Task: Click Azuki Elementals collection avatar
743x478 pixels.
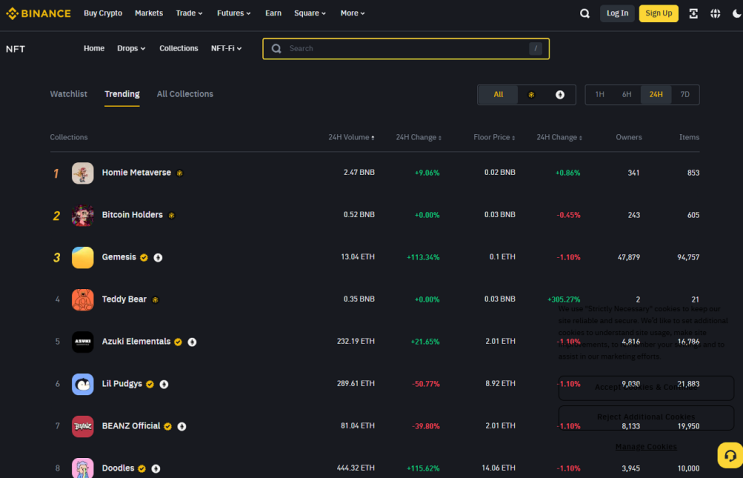Action: click(82, 342)
